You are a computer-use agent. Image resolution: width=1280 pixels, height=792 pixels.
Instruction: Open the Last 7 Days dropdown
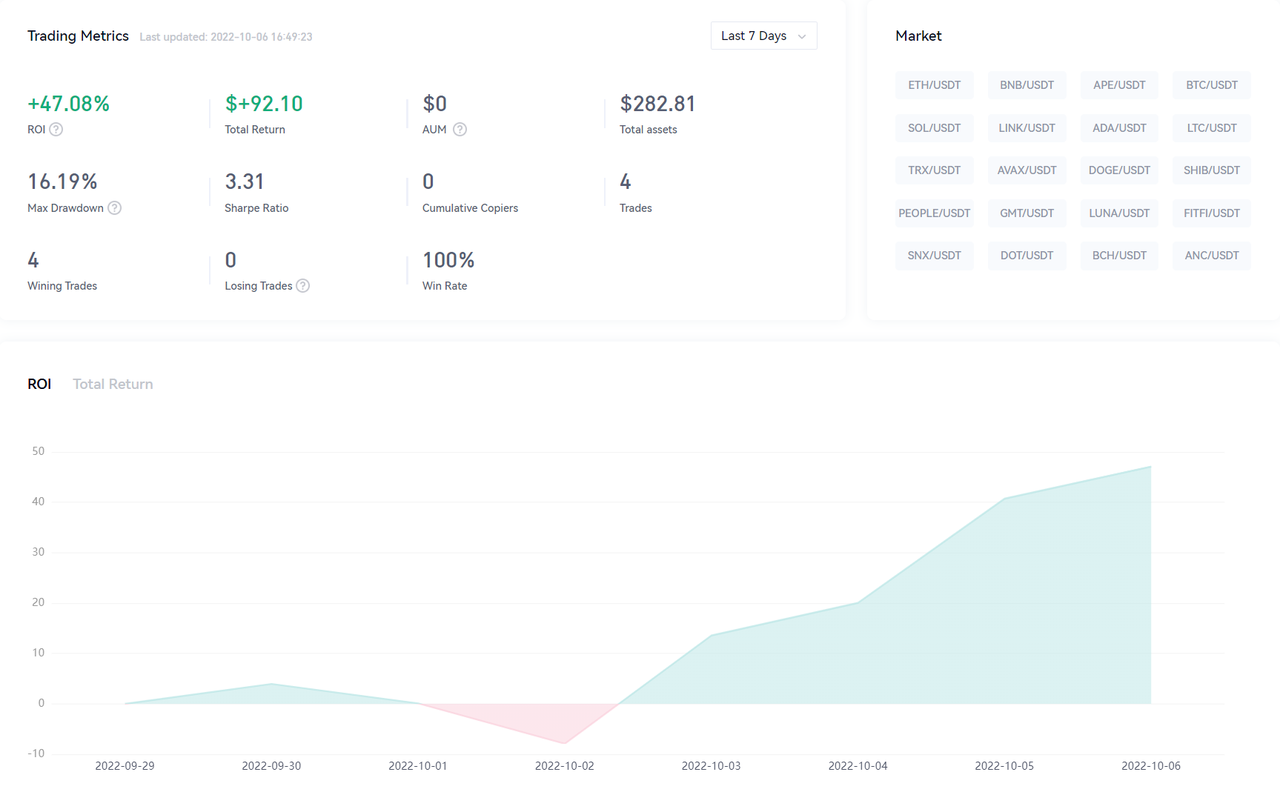coord(763,36)
